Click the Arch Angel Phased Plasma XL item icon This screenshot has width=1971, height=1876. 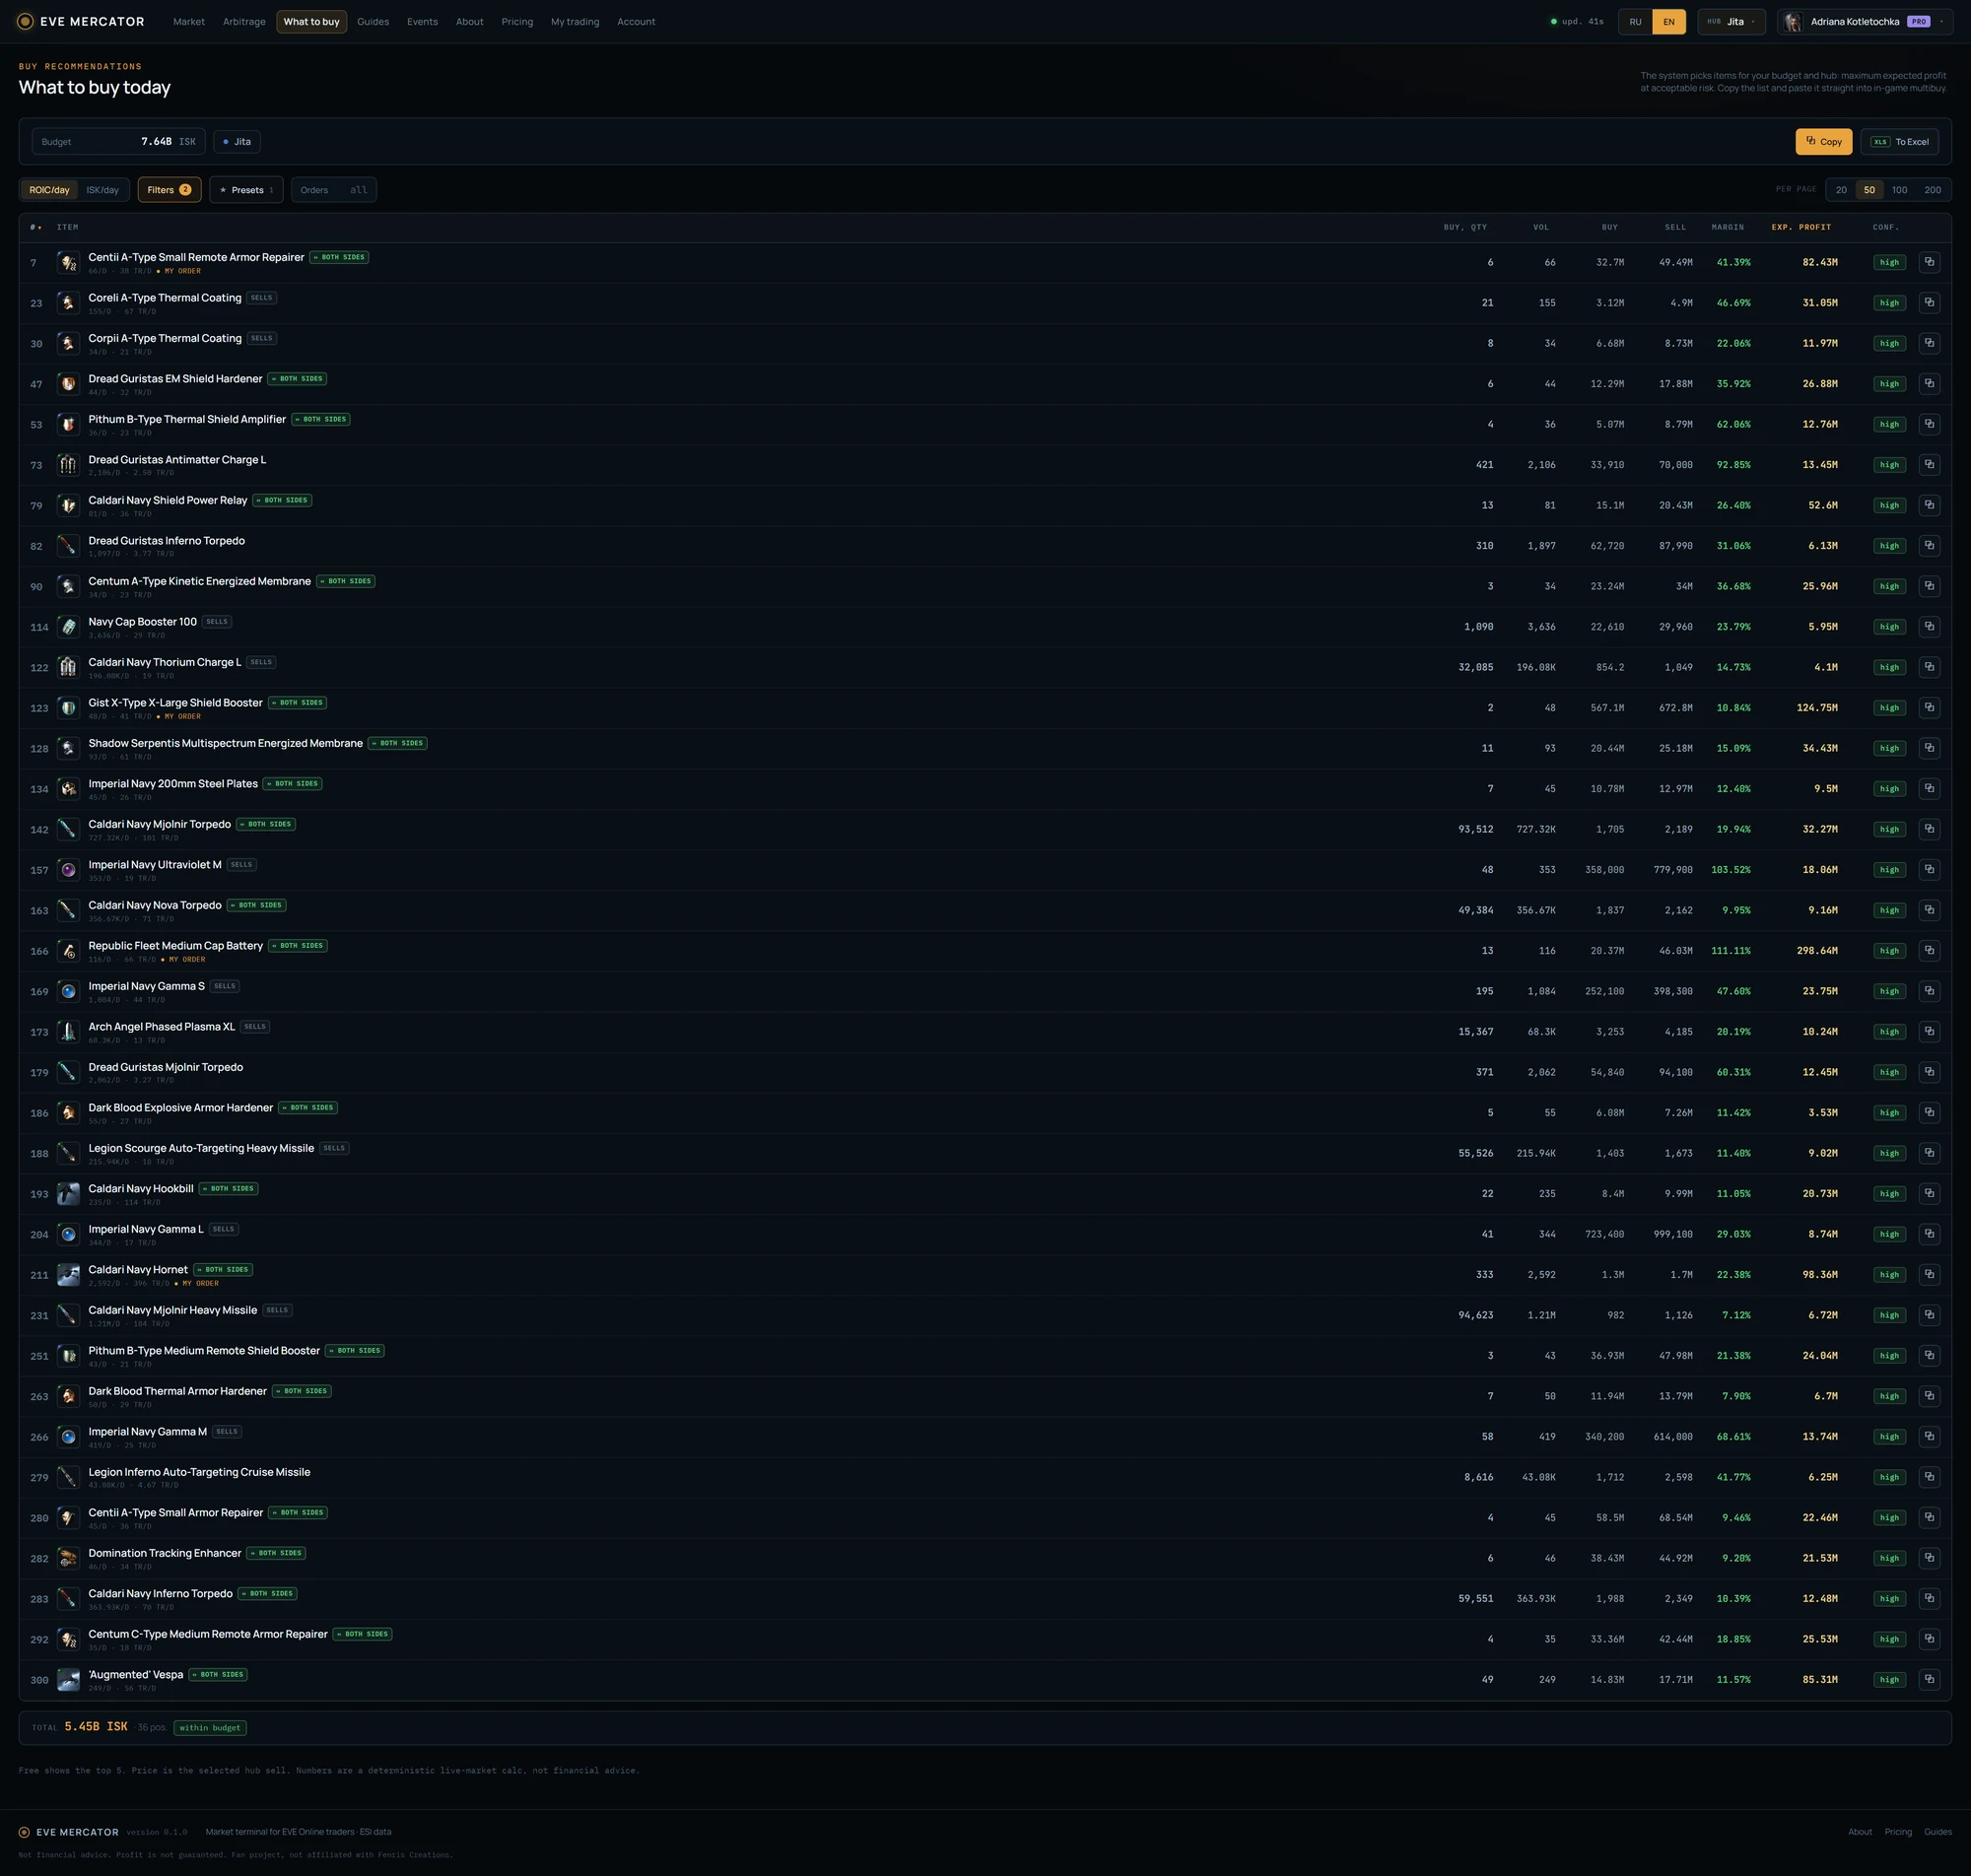pos(68,1031)
